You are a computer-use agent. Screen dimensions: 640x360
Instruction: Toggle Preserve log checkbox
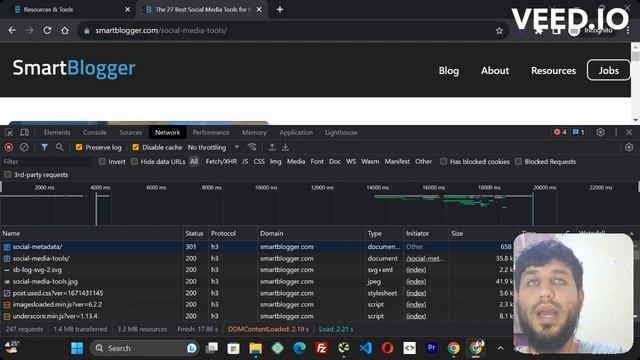point(79,147)
